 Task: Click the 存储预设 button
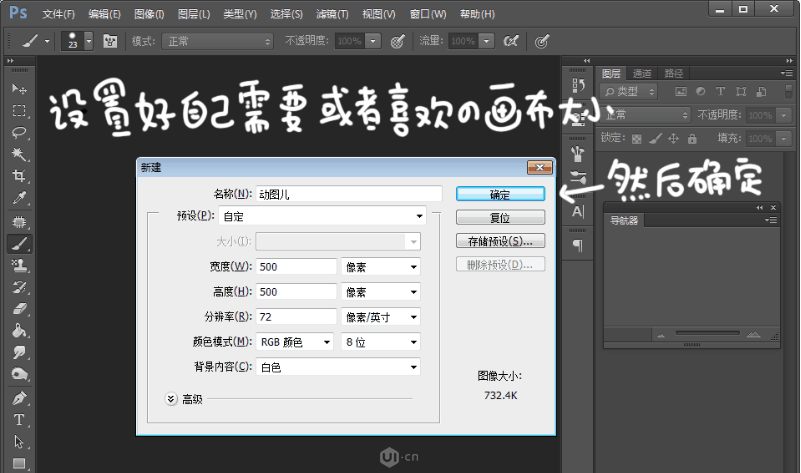tap(500, 241)
